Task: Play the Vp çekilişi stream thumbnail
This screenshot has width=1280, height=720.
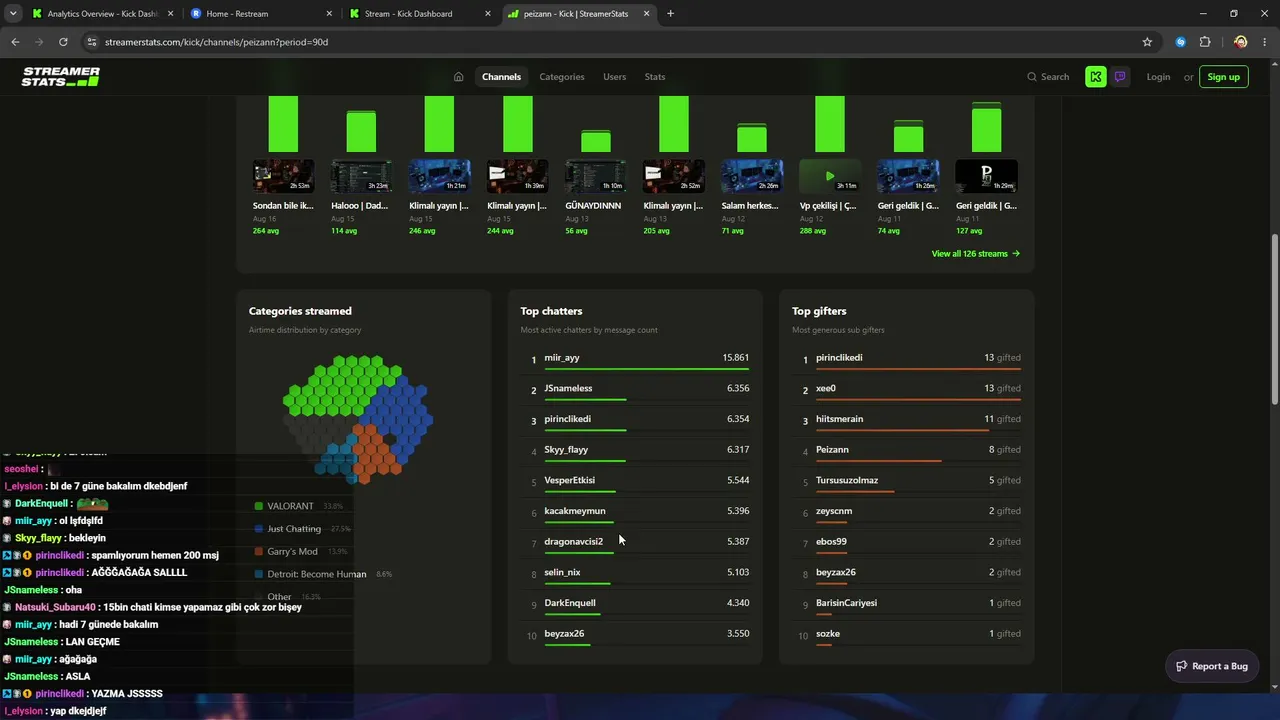Action: [830, 176]
